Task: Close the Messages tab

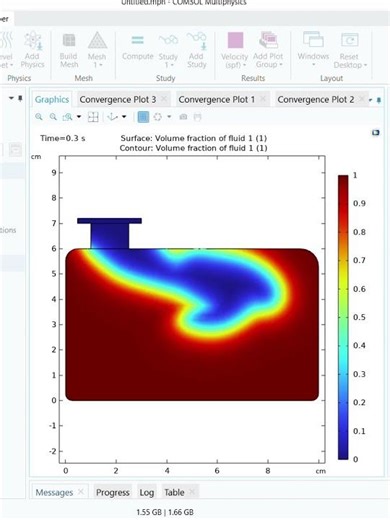Action: (x=80, y=492)
